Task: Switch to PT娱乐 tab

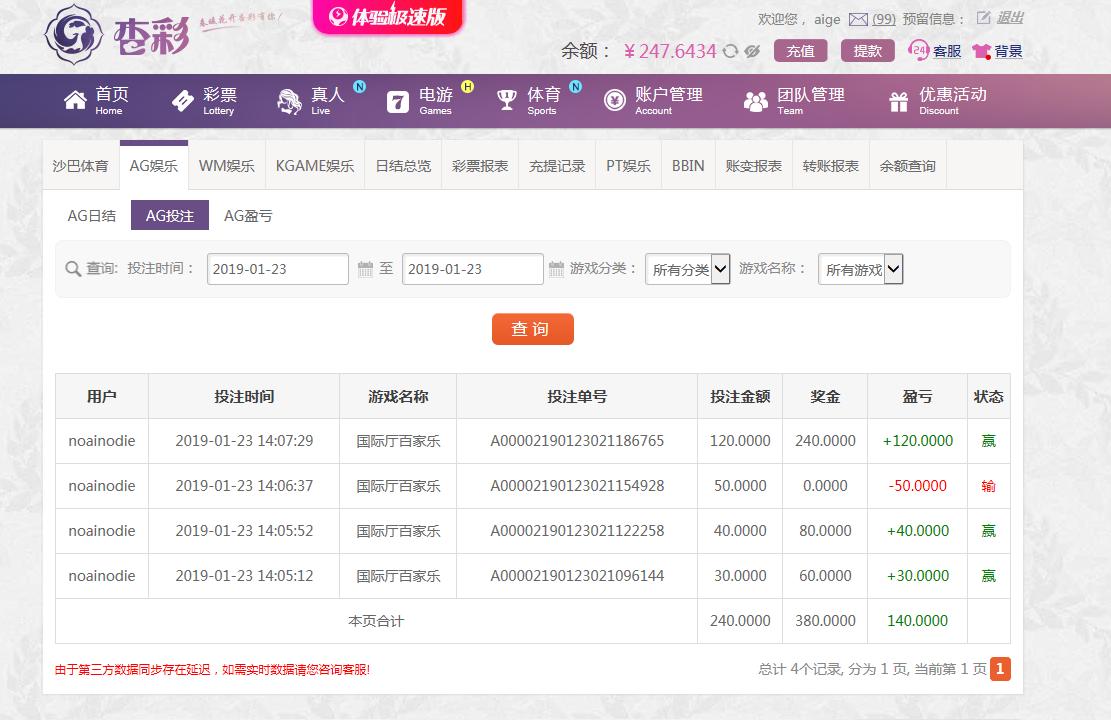Action: point(628,166)
